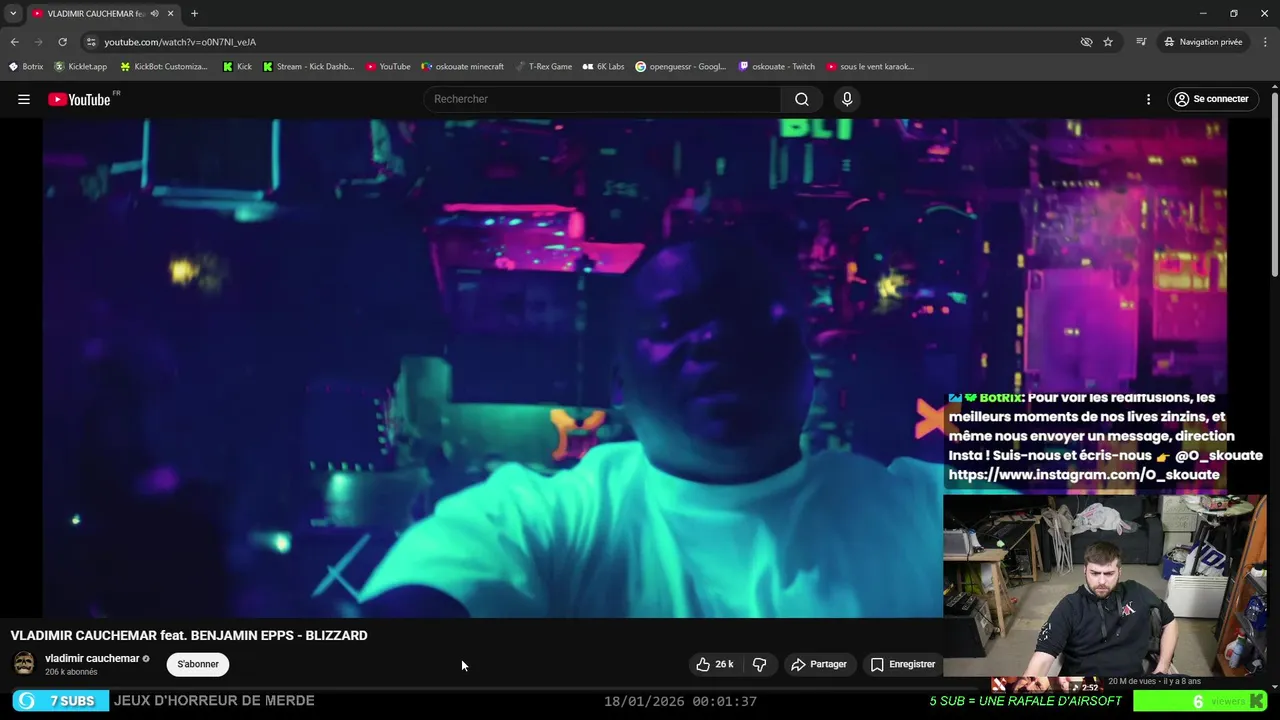Open the vladimir cauchemar channel name link
The width and height of the screenshot is (1280, 720).
pyautogui.click(x=92, y=658)
